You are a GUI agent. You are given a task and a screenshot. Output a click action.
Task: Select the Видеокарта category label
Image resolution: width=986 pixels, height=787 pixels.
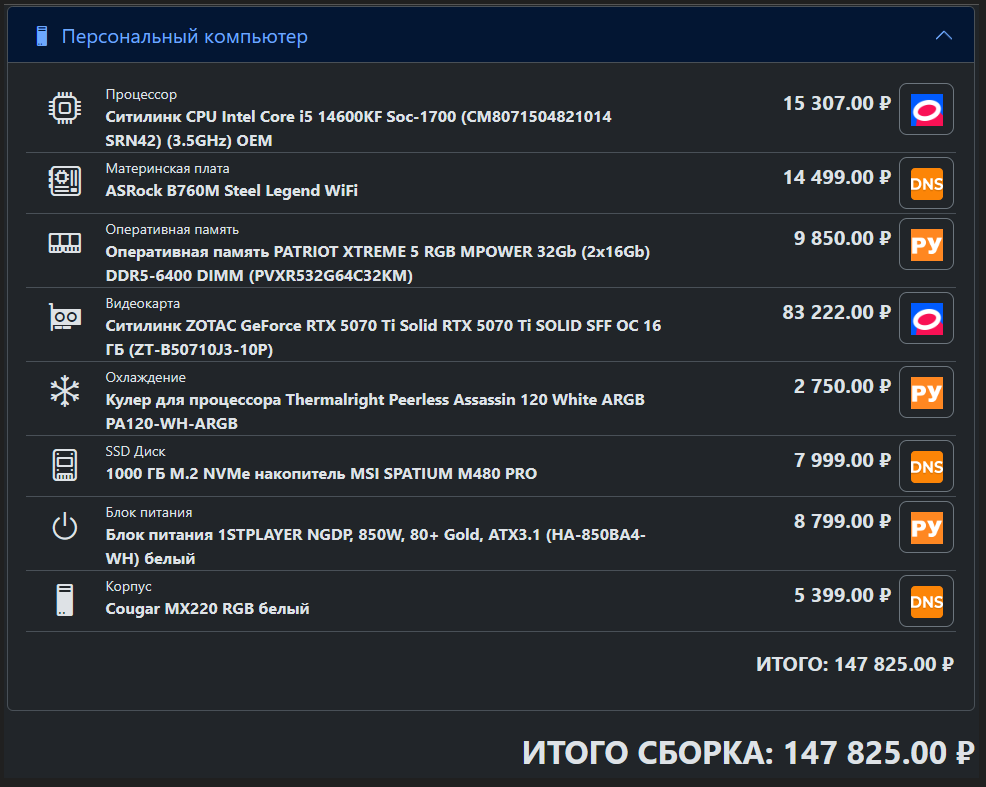click(143, 303)
